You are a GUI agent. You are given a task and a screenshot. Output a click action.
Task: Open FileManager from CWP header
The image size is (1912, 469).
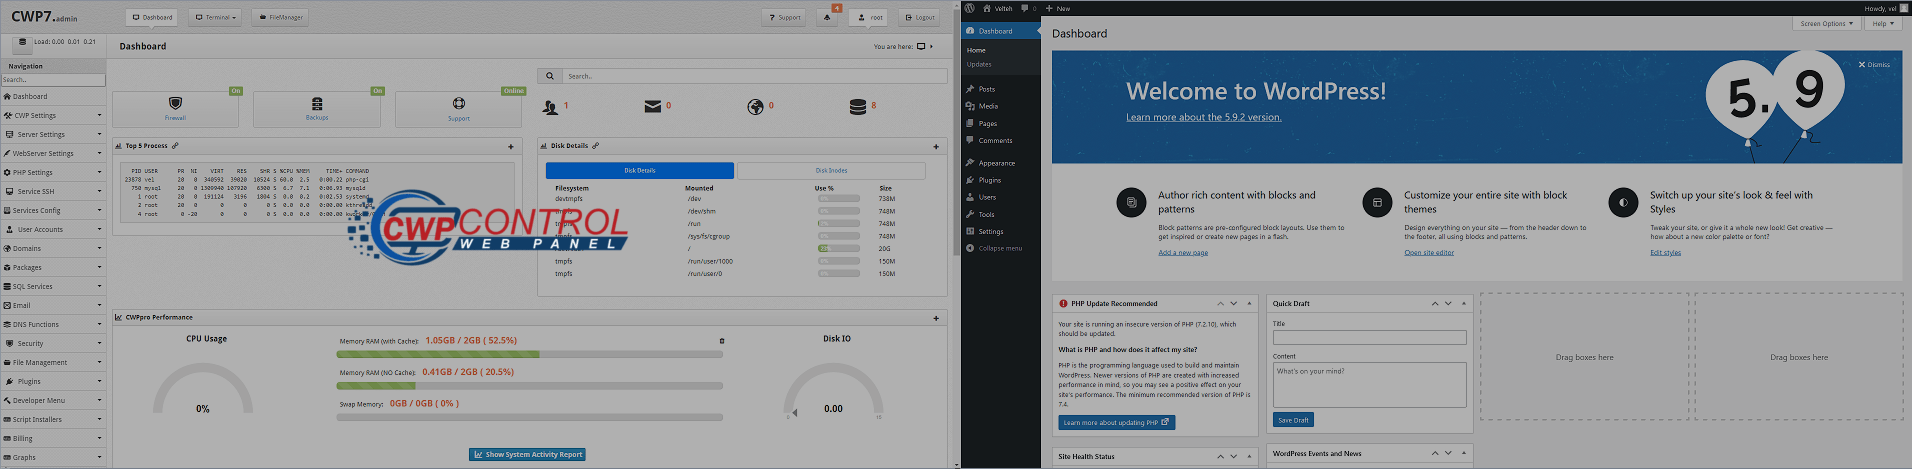pyautogui.click(x=279, y=17)
